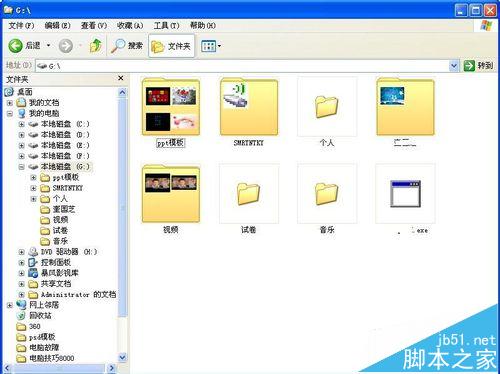Select 音乐 folder in the tree
The height and width of the screenshot is (374, 500).
click(x=60, y=241)
